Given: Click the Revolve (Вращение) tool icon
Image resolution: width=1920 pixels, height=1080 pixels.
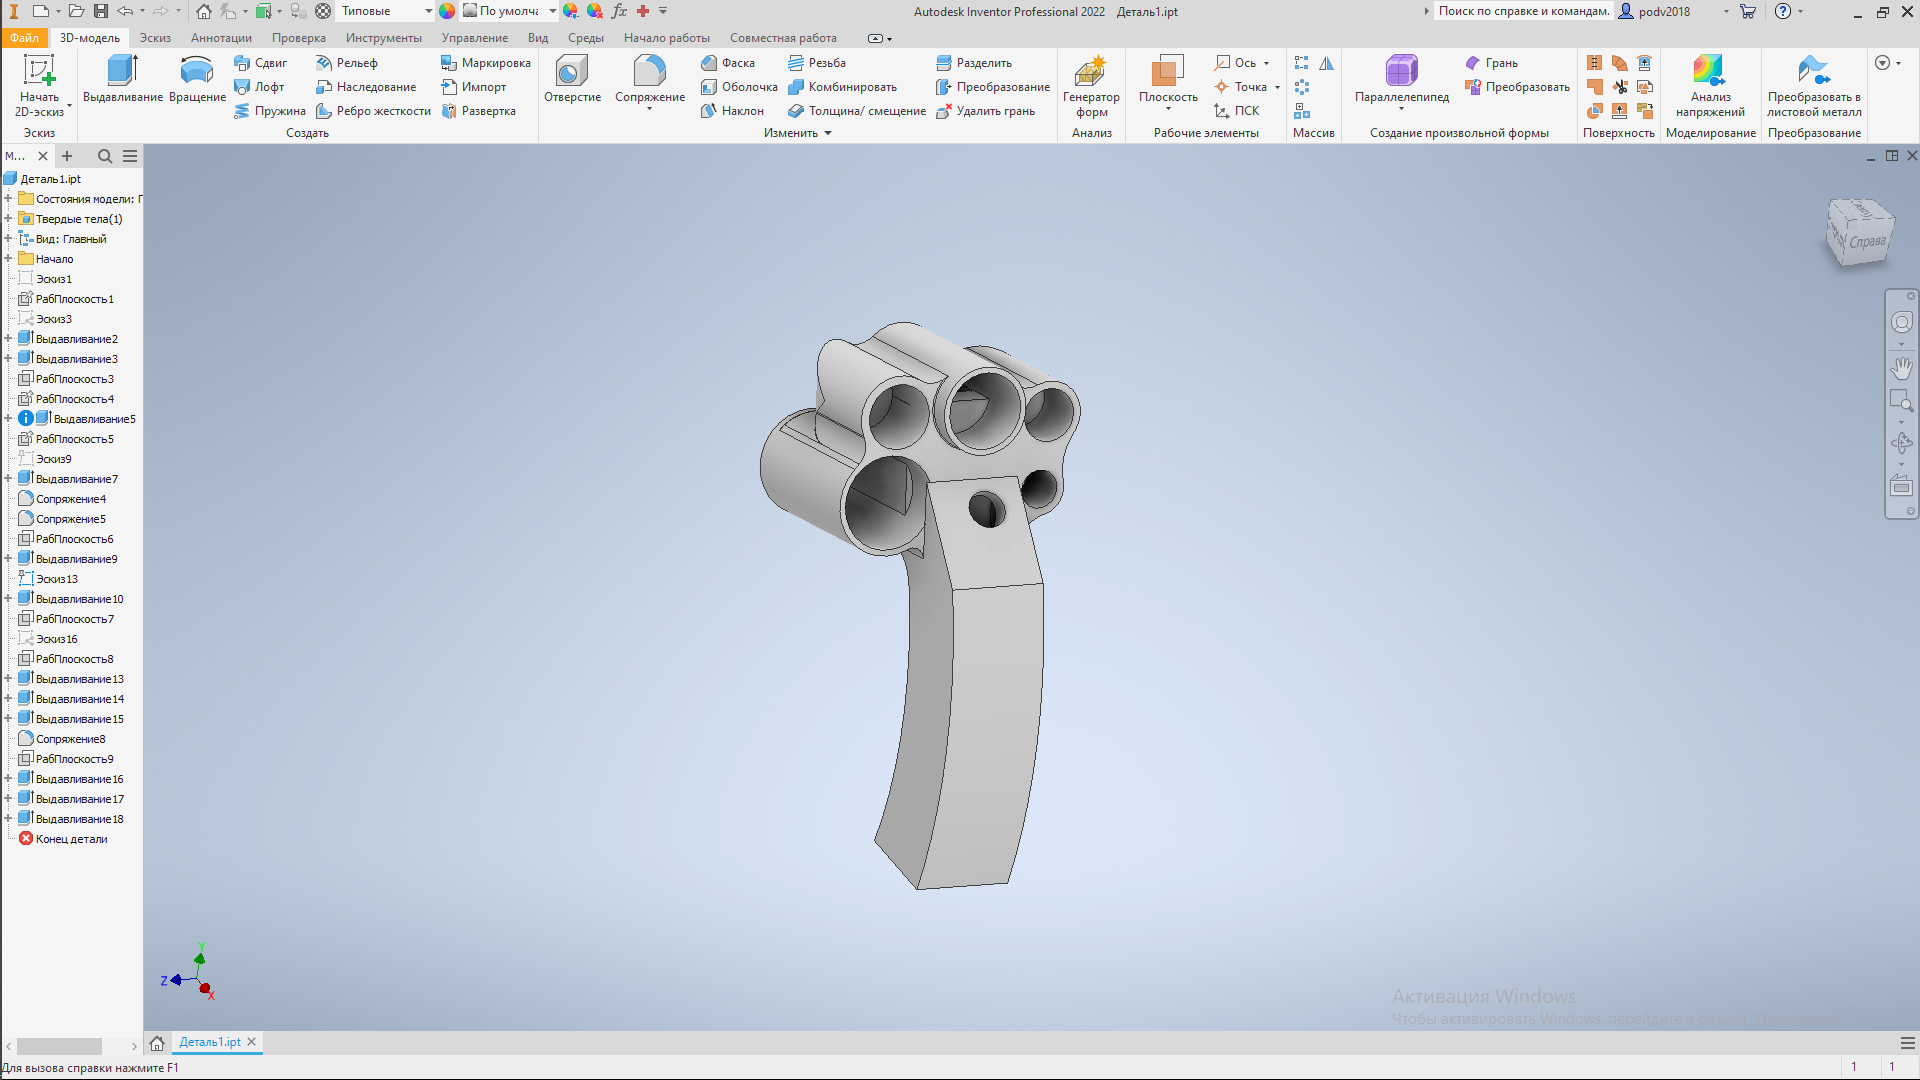Looking at the screenshot, I should coord(197,71).
